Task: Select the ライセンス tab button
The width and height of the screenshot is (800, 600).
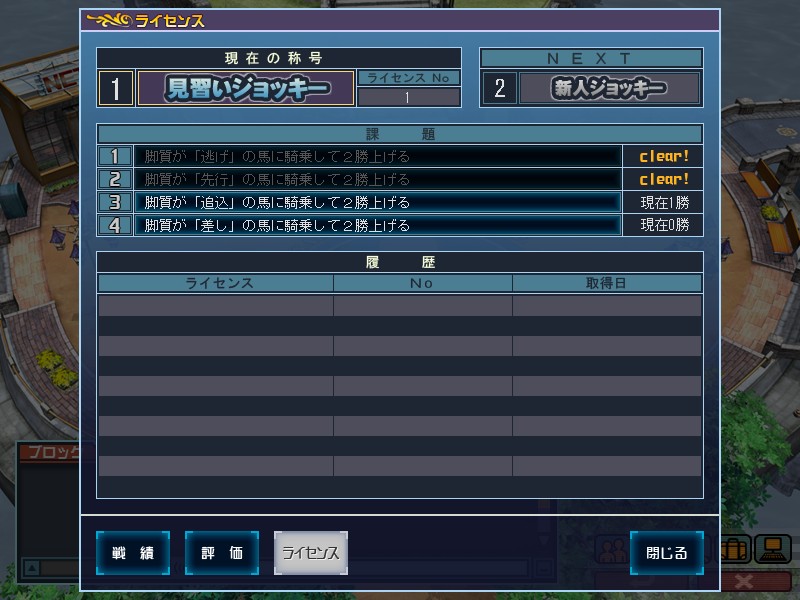Action: click(311, 553)
